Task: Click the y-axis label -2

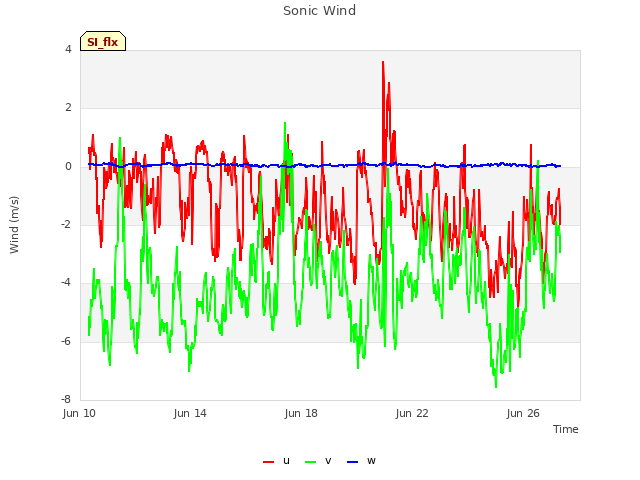Action: [x=67, y=224]
